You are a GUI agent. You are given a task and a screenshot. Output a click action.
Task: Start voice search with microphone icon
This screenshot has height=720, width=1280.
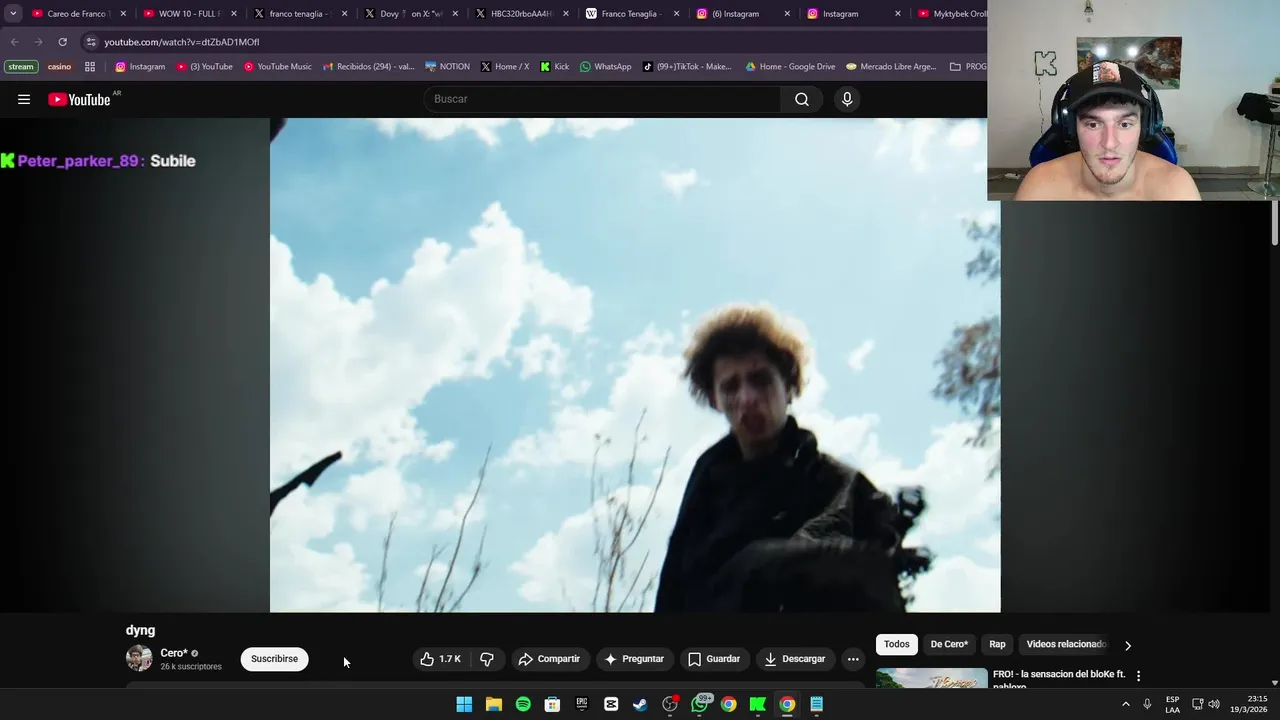click(x=847, y=99)
